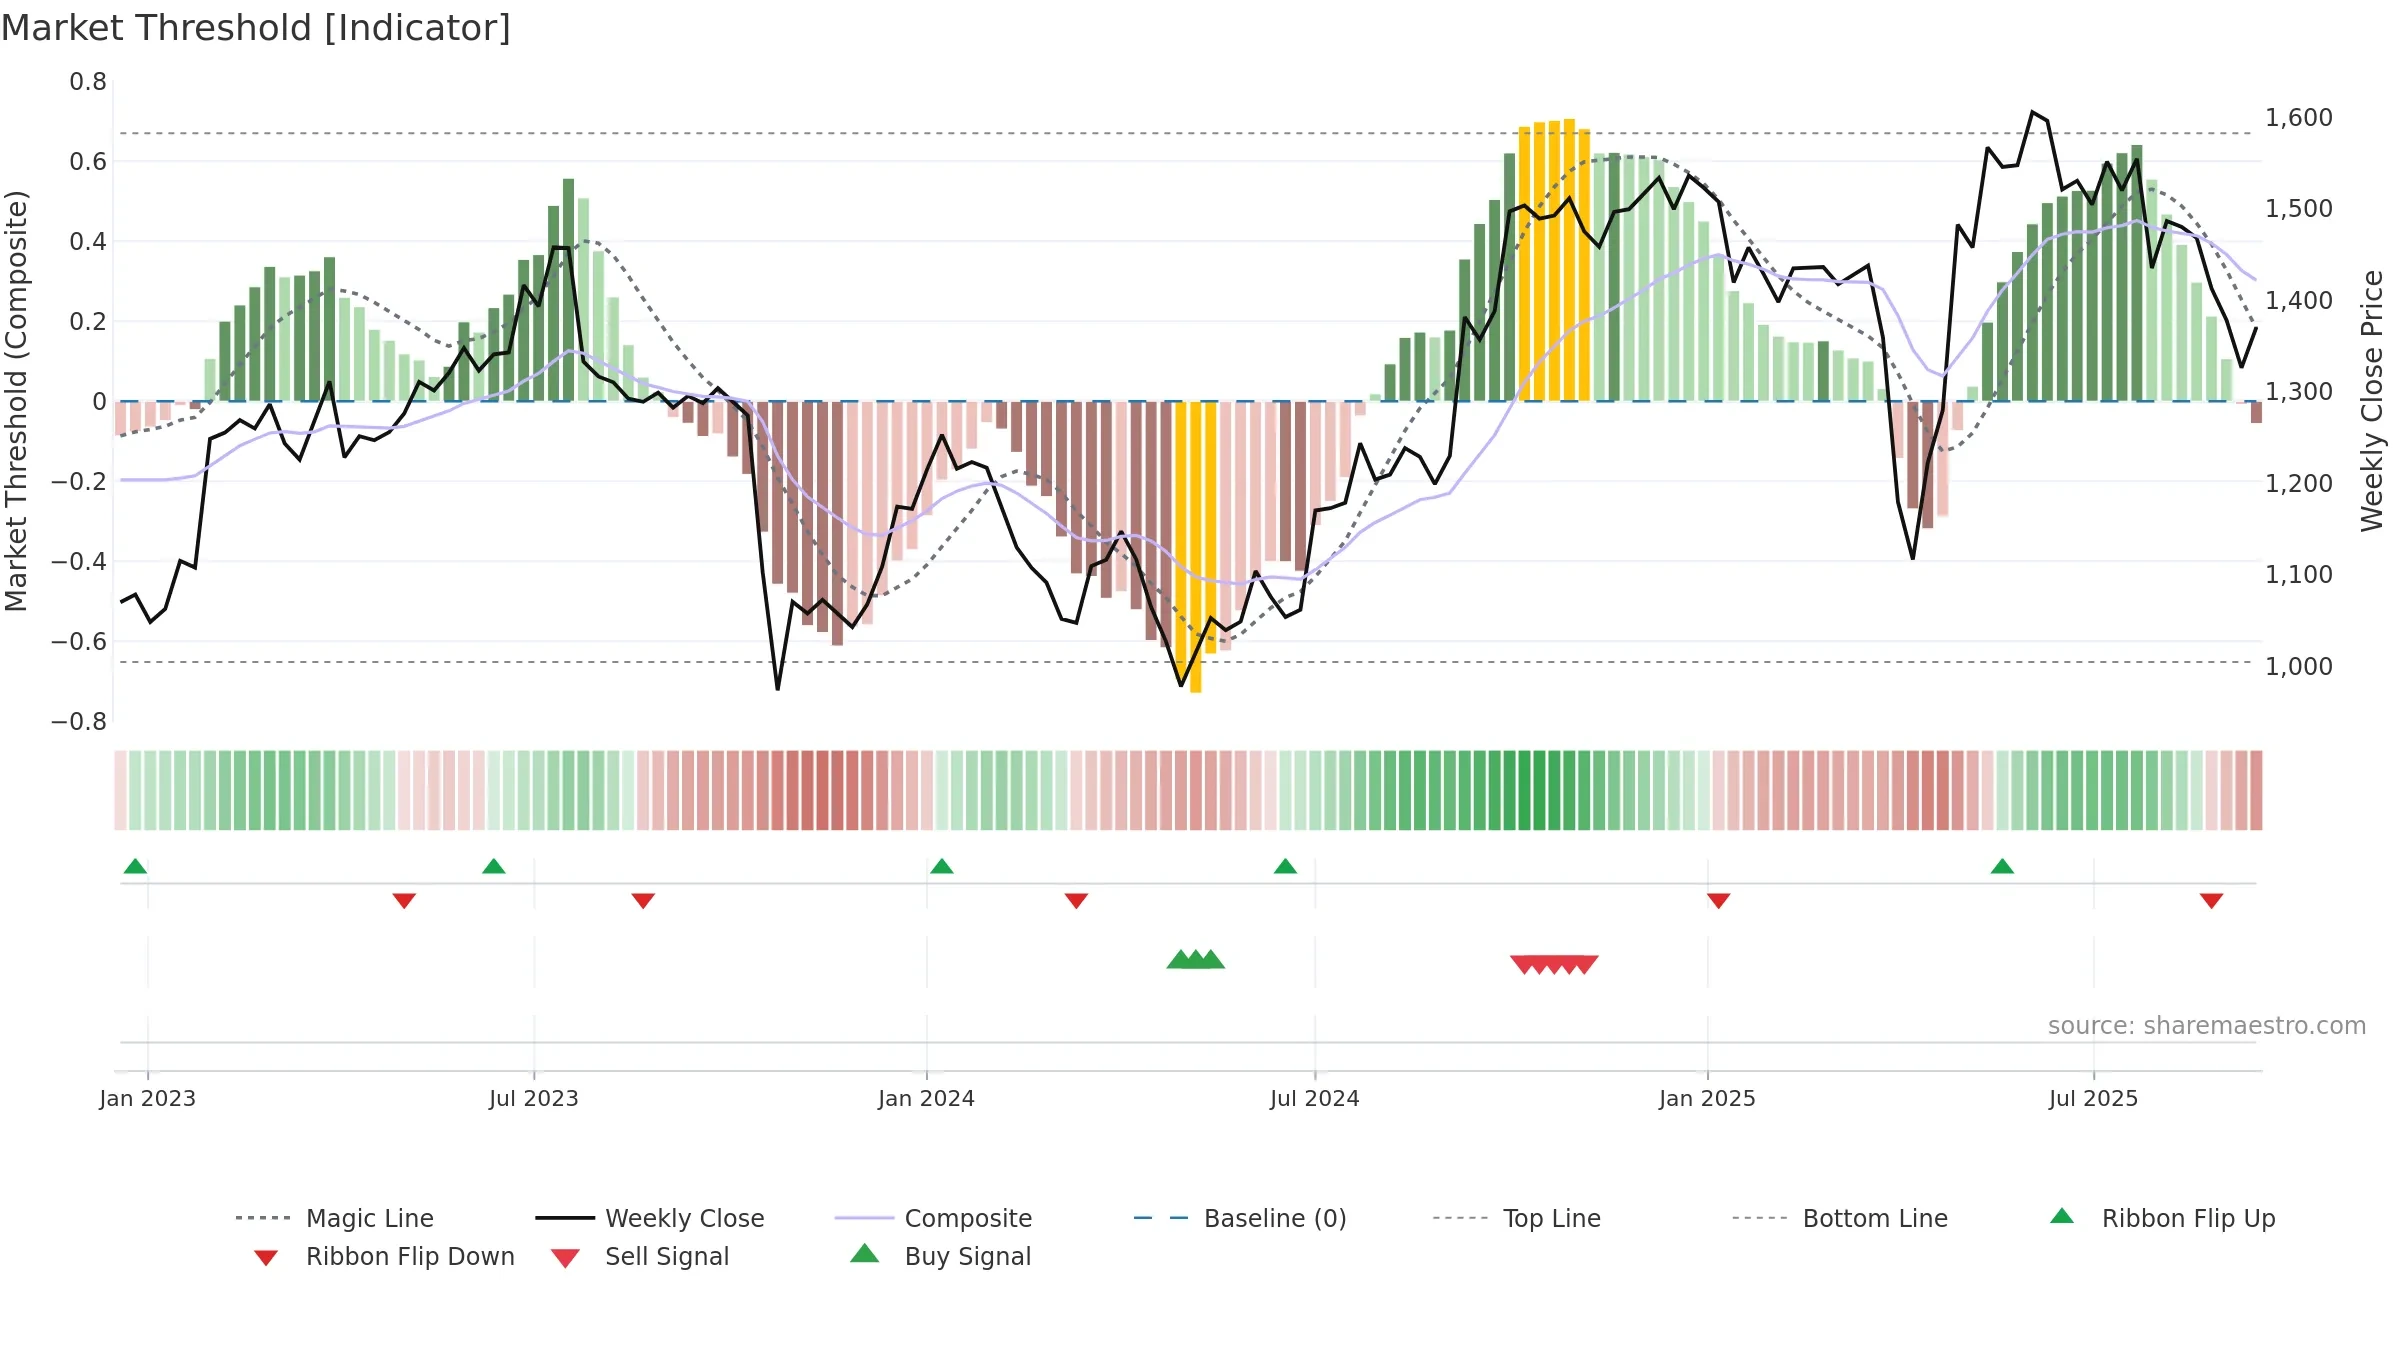This screenshot has width=2400, height=1350.
Task: Toggle the Magic Line legend entry
Action: point(334,1218)
